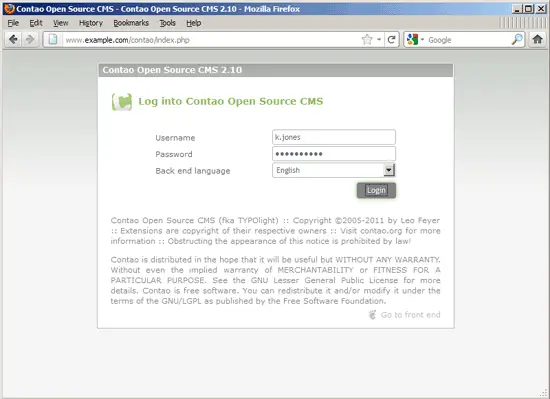Open the View menu
This screenshot has height=399, width=550.
60,23
